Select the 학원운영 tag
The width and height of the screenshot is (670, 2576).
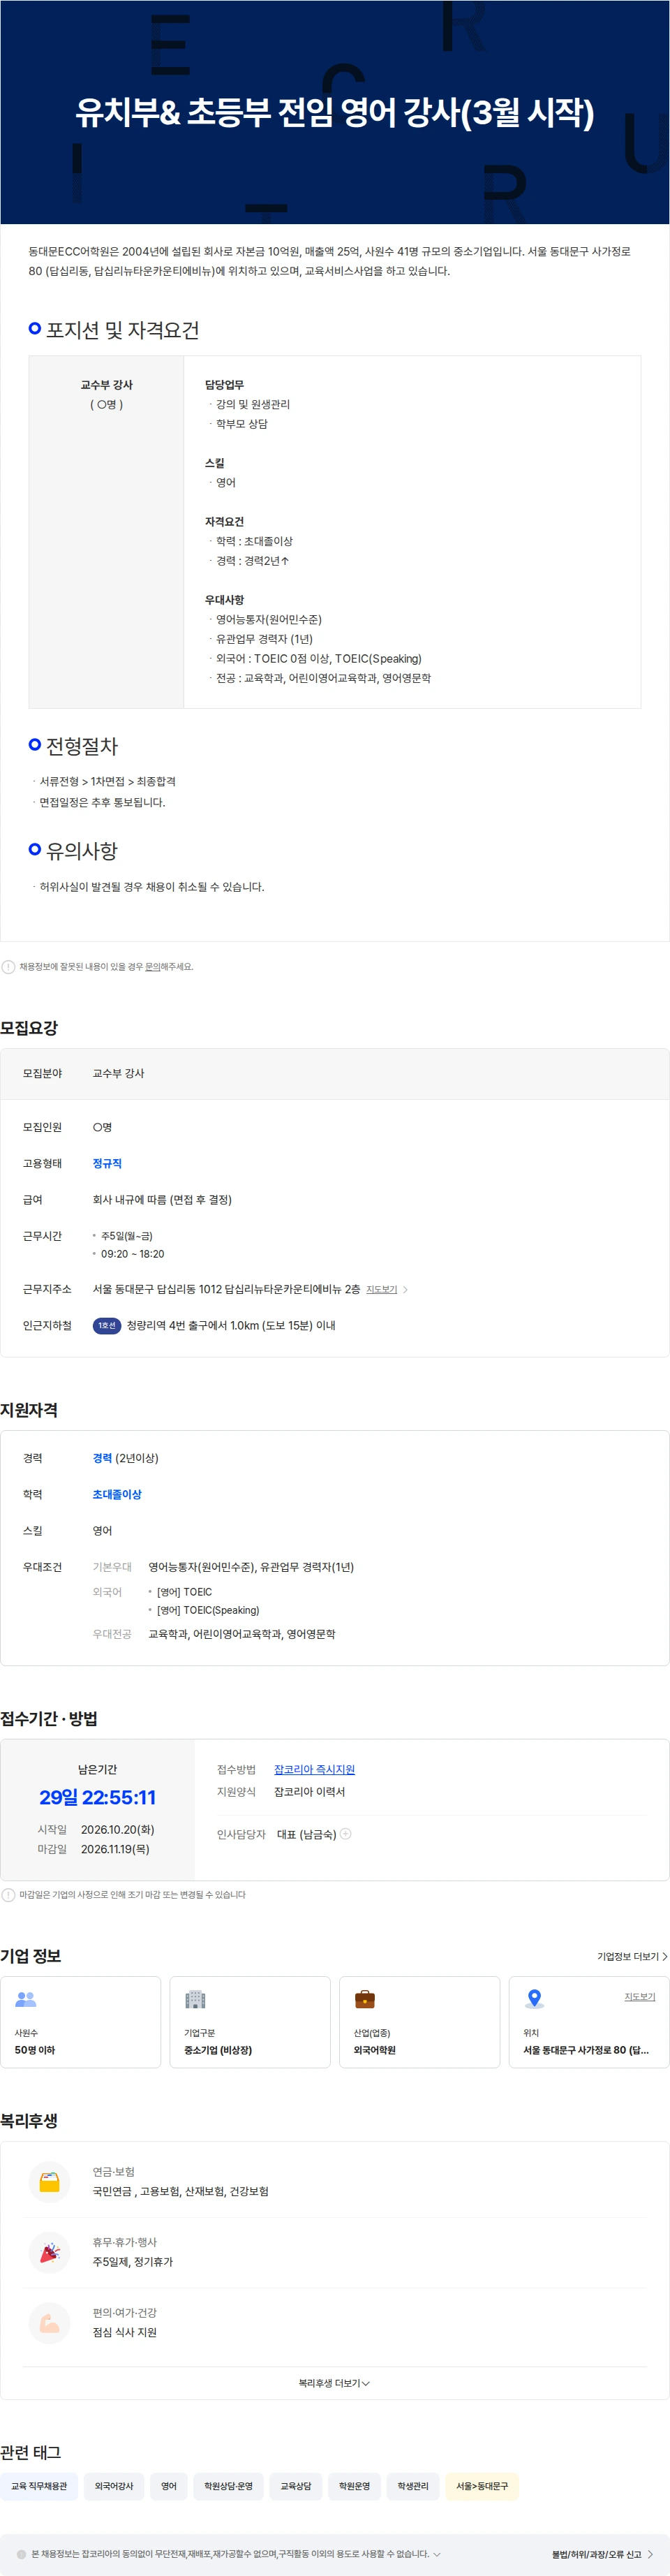coord(354,2487)
